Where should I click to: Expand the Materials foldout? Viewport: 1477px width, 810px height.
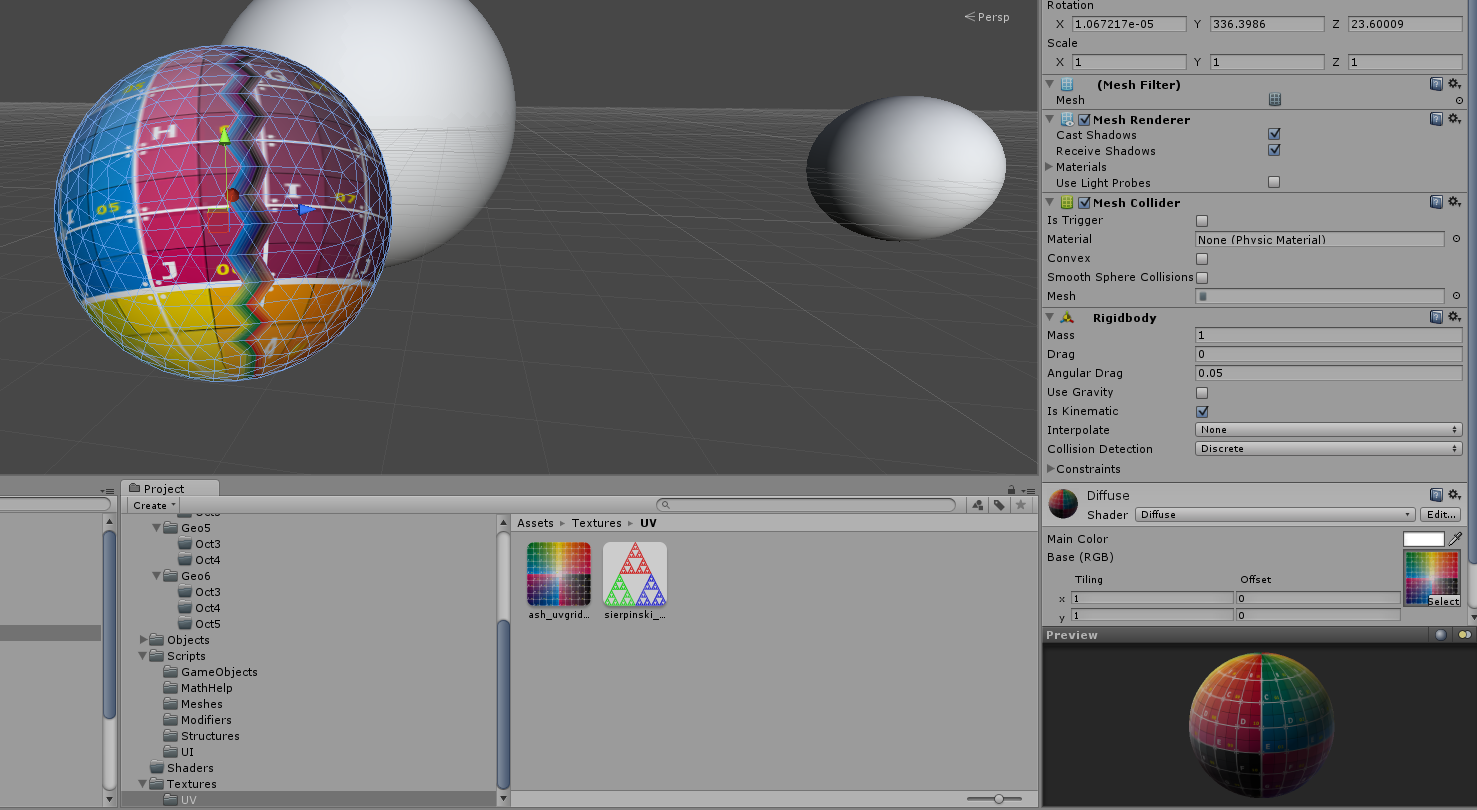tap(1049, 167)
